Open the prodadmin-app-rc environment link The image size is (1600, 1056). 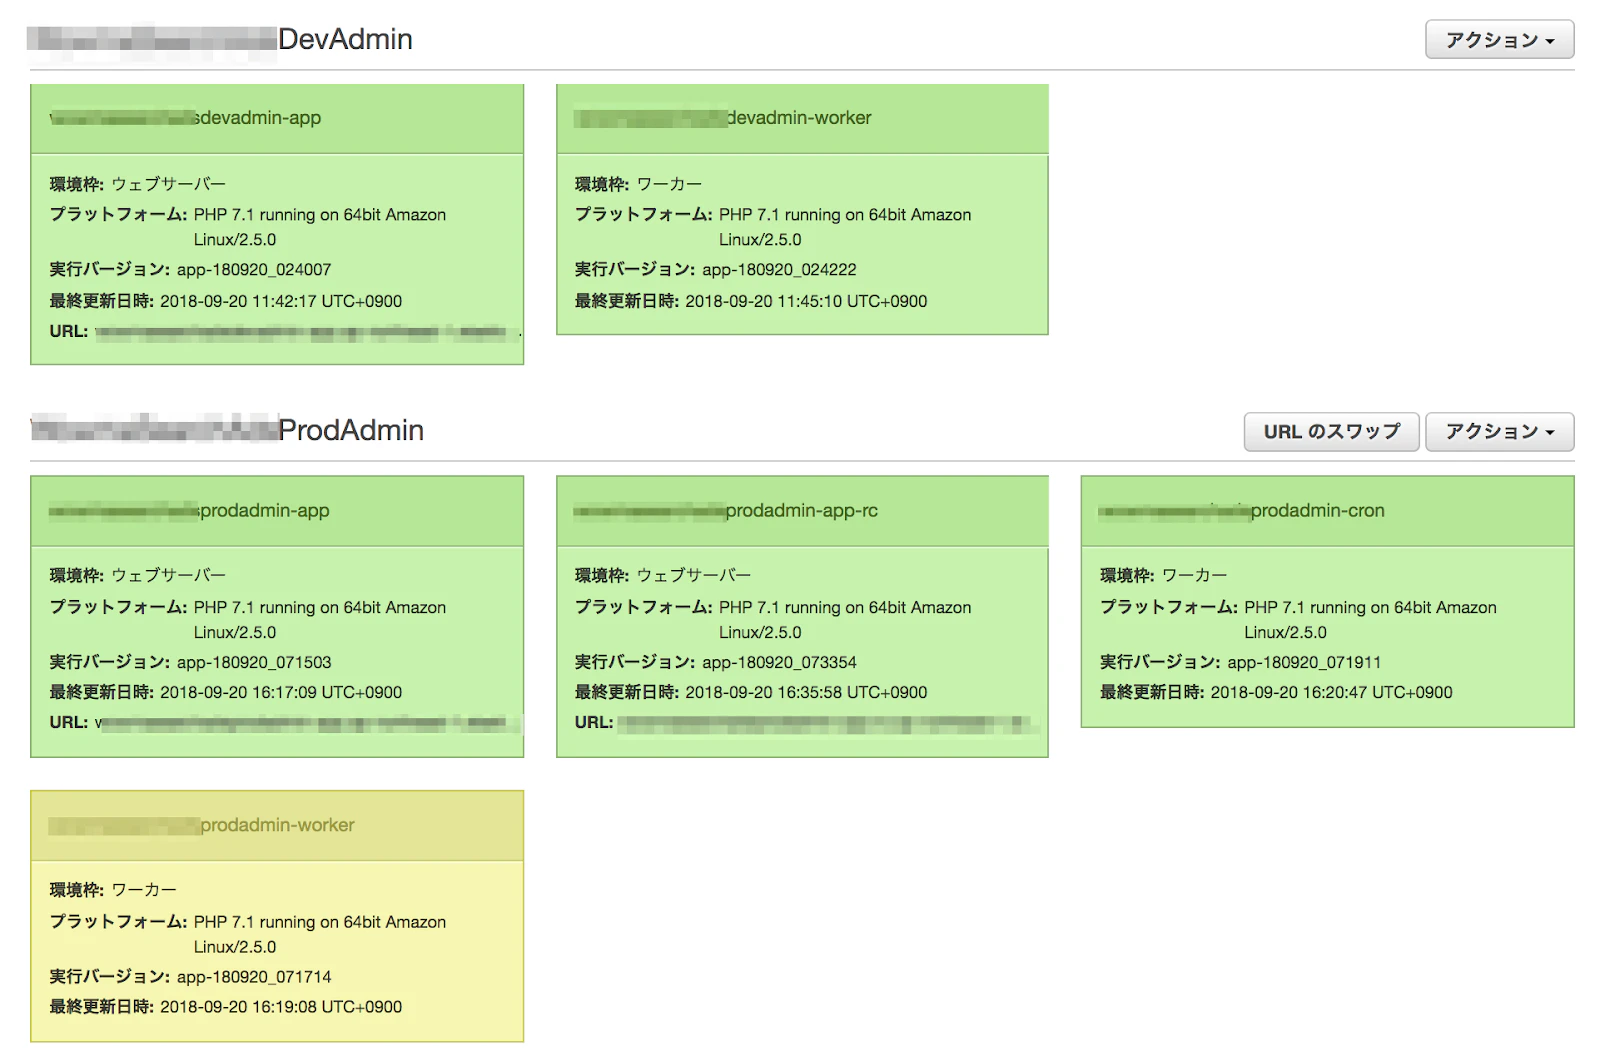[x=726, y=510]
